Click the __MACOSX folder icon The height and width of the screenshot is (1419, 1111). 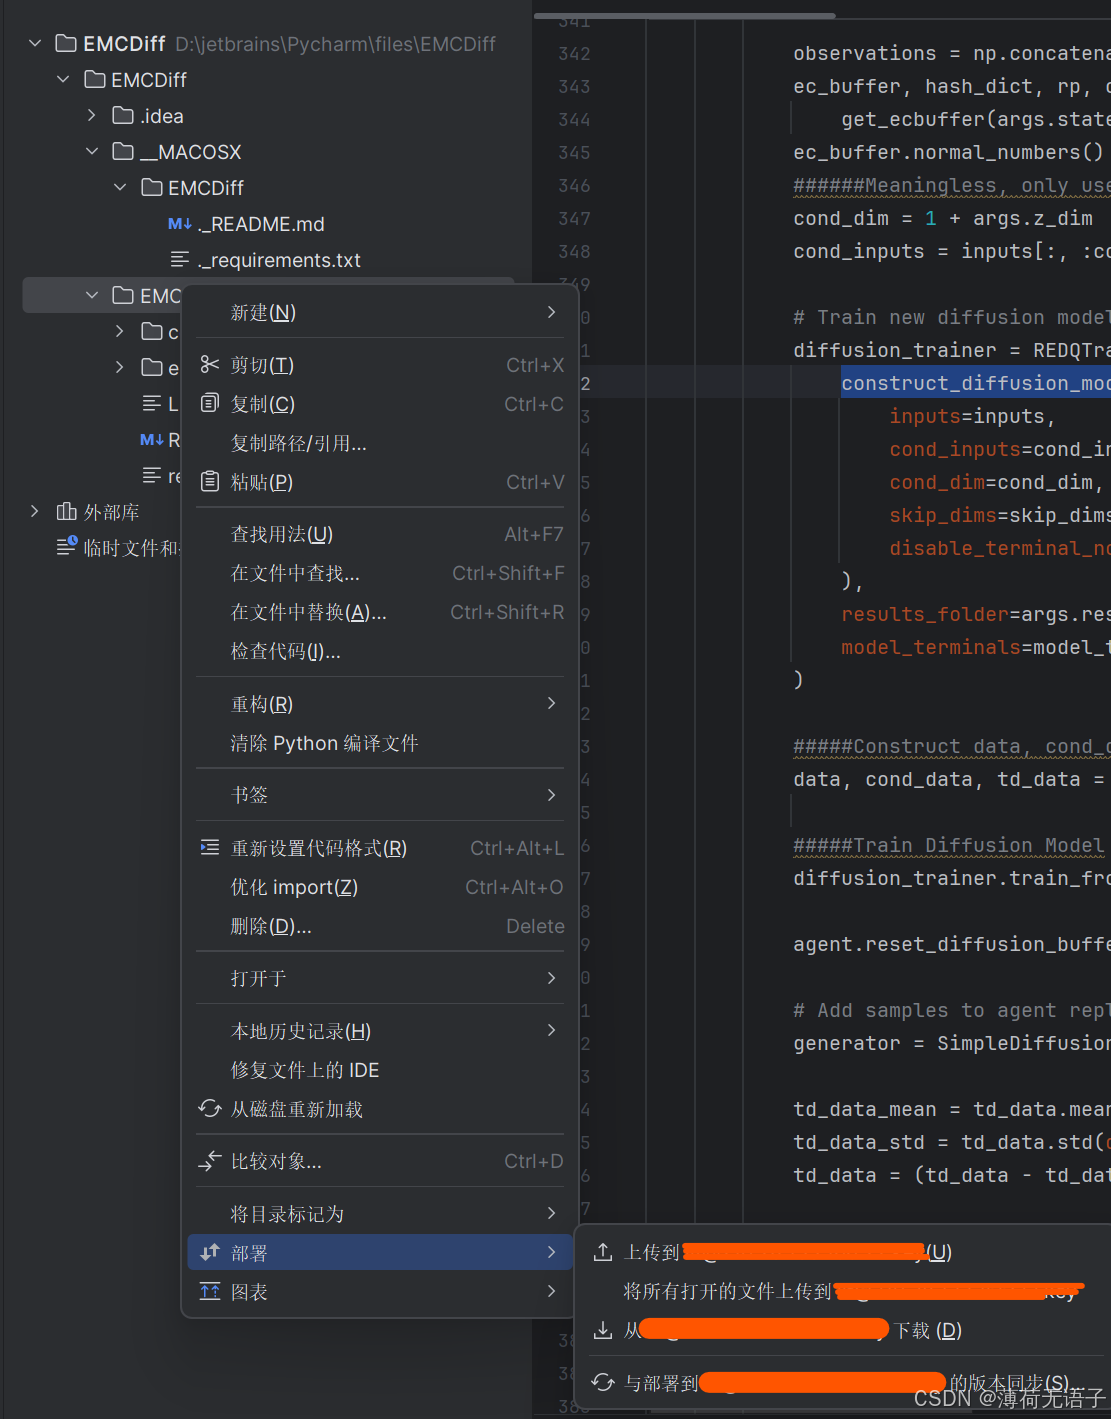click(x=123, y=152)
